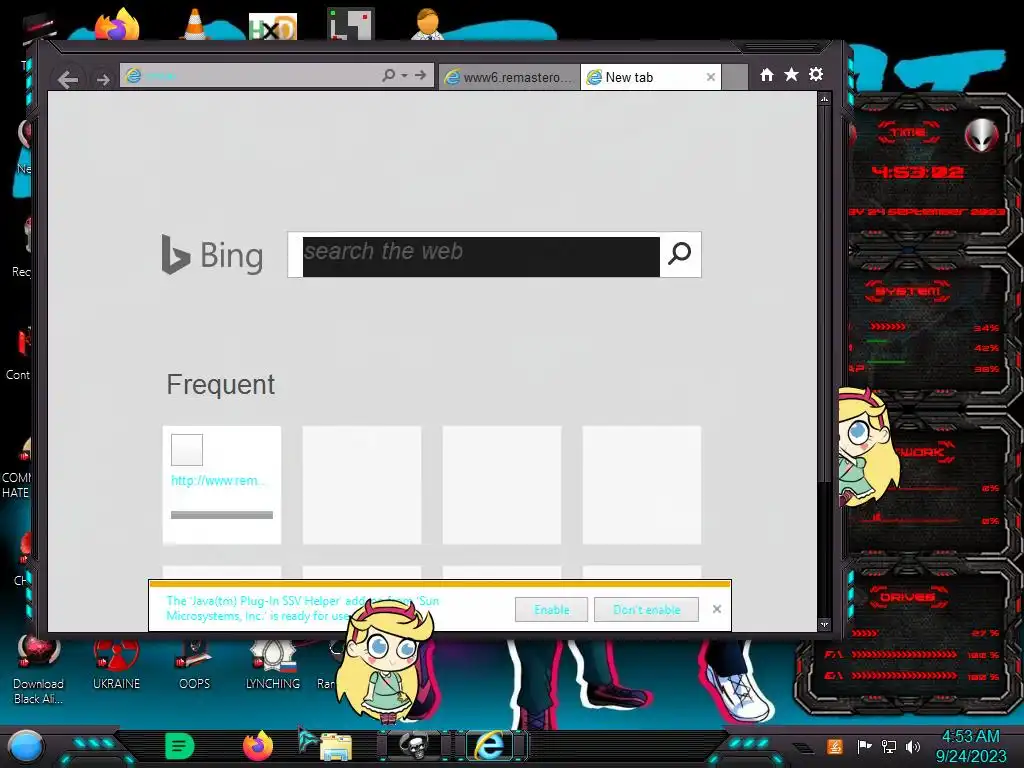Click the Bing logo
Screen dimensions: 1024x768
(x=212, y=255)
